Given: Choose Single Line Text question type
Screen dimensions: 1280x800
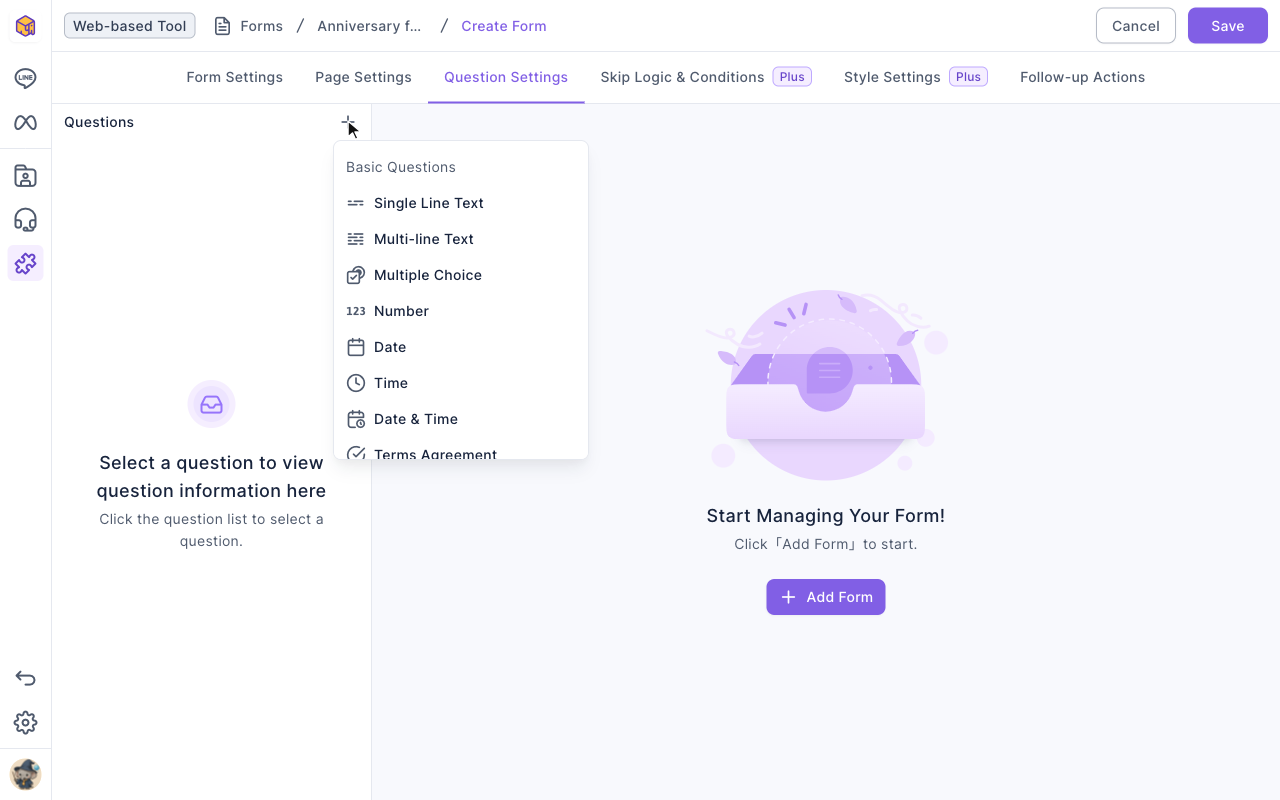Looking at the screenshot, I should (461, 203).
